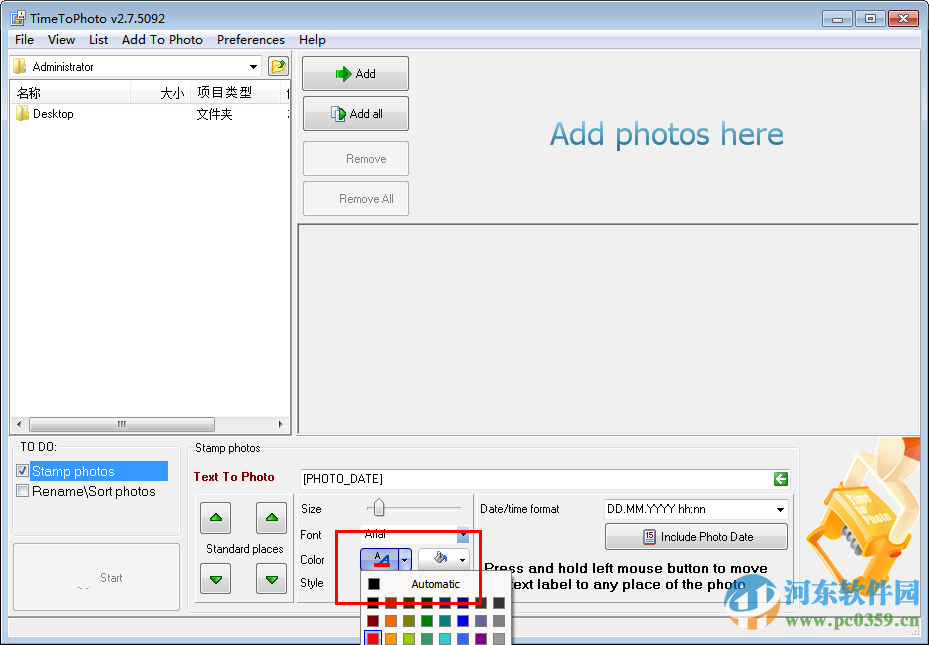Viewport: 929px width, 645px height.
Task: Click the green arrow icon in Text To Photo field
Action: click(x=780, y=479)
